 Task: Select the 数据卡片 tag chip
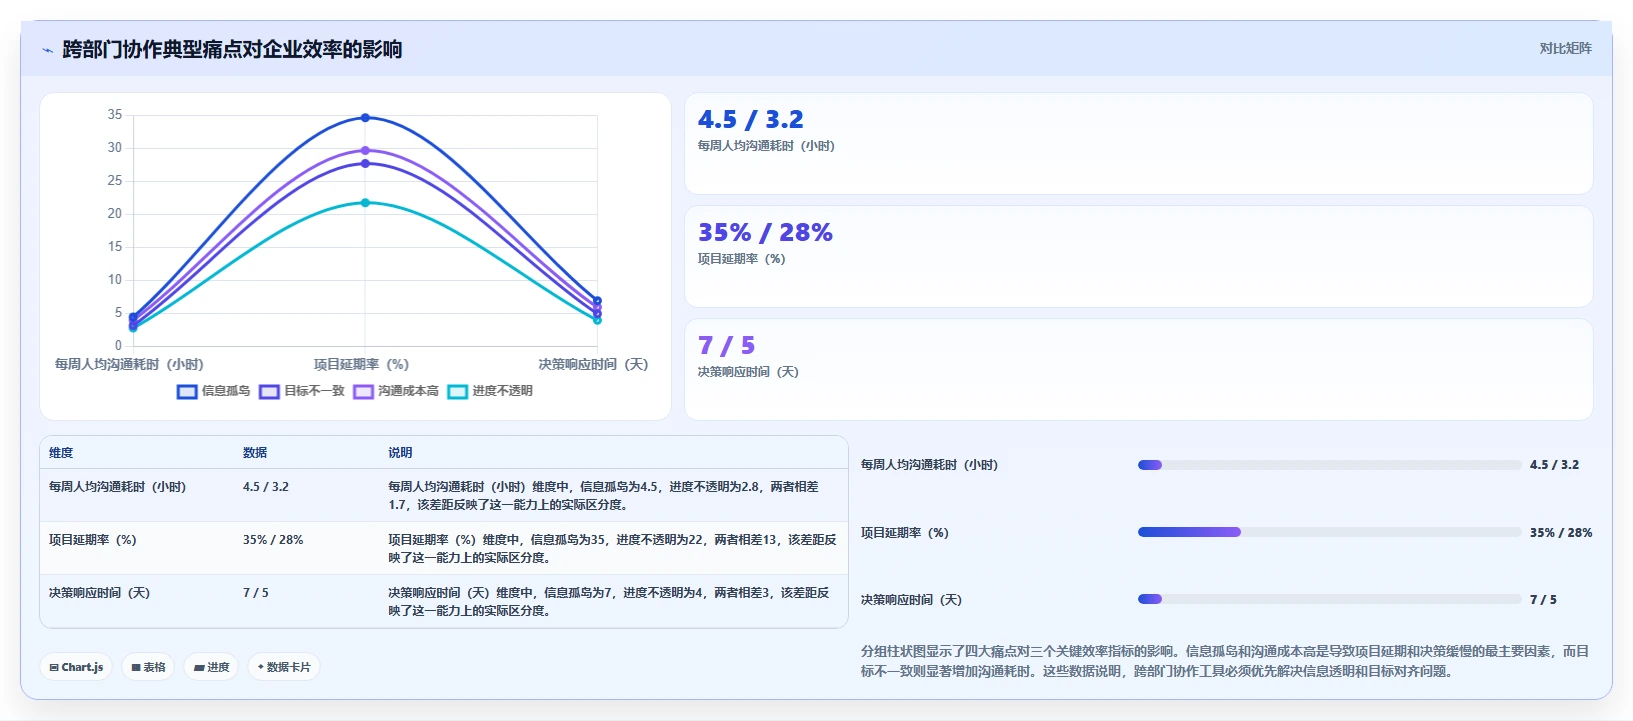[284, 667]
